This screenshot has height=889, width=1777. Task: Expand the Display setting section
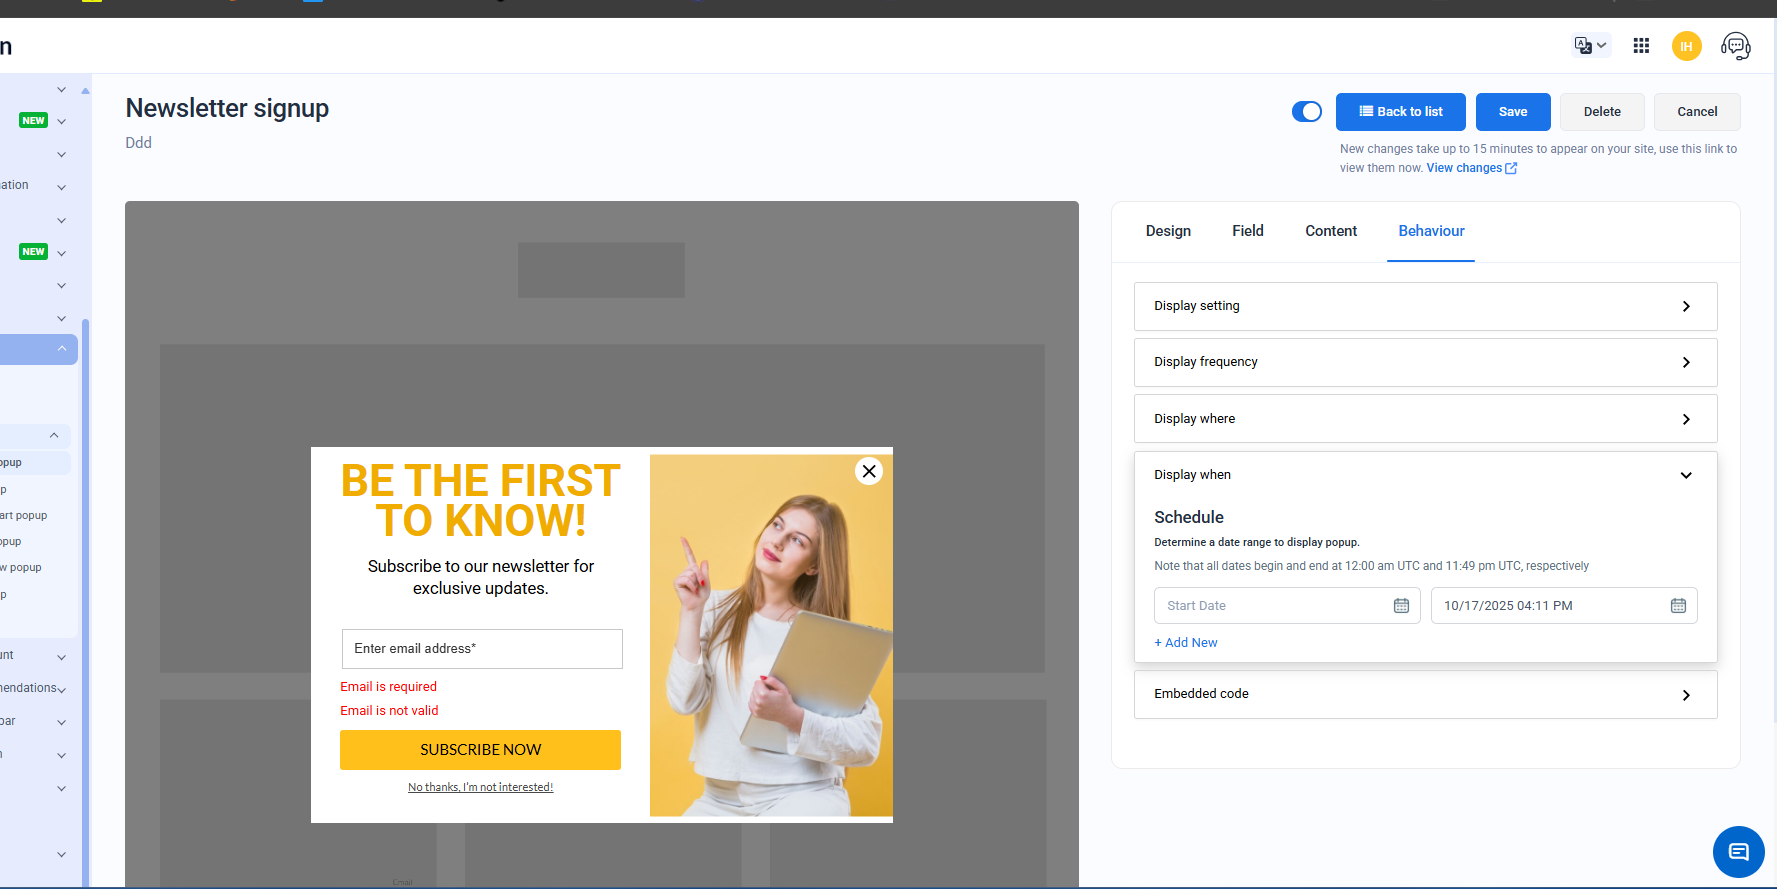click(1425, 306)
